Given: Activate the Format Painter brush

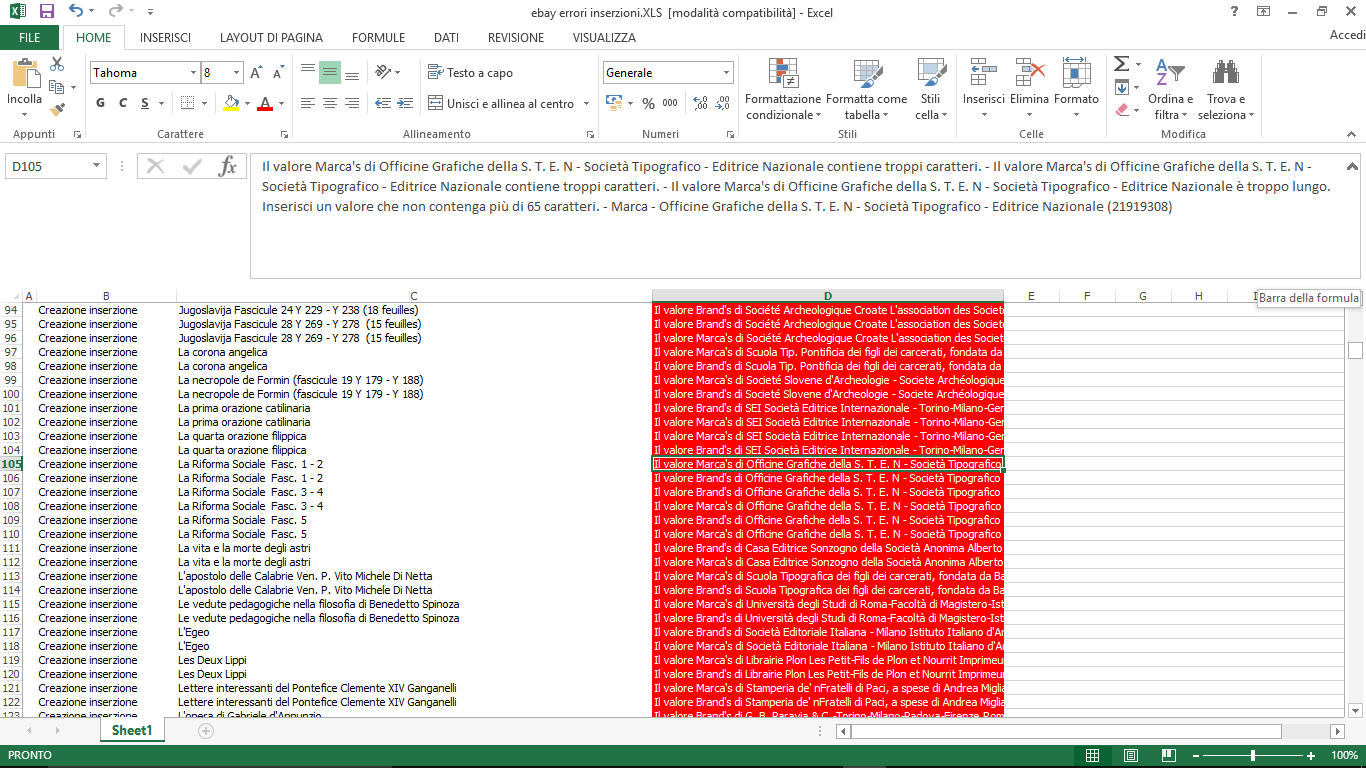Looking at the screenshot, I should coord(57,109).
